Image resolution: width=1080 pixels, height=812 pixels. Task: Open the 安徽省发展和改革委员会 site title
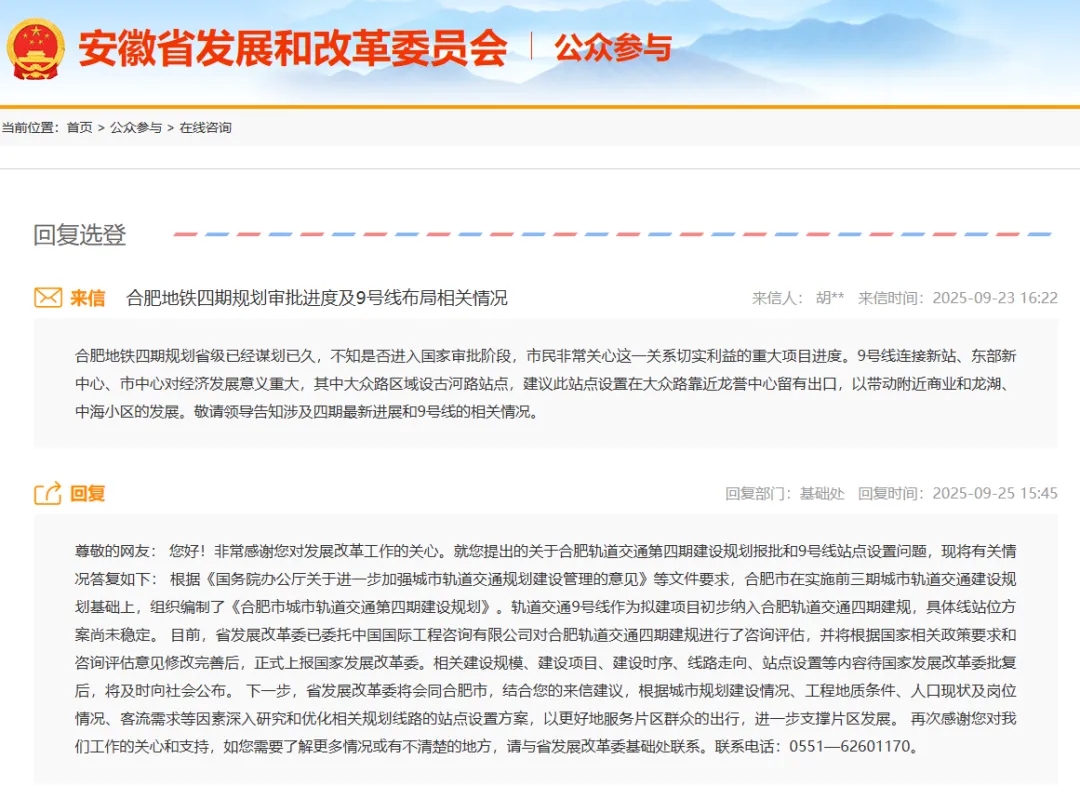coord(293,48)
